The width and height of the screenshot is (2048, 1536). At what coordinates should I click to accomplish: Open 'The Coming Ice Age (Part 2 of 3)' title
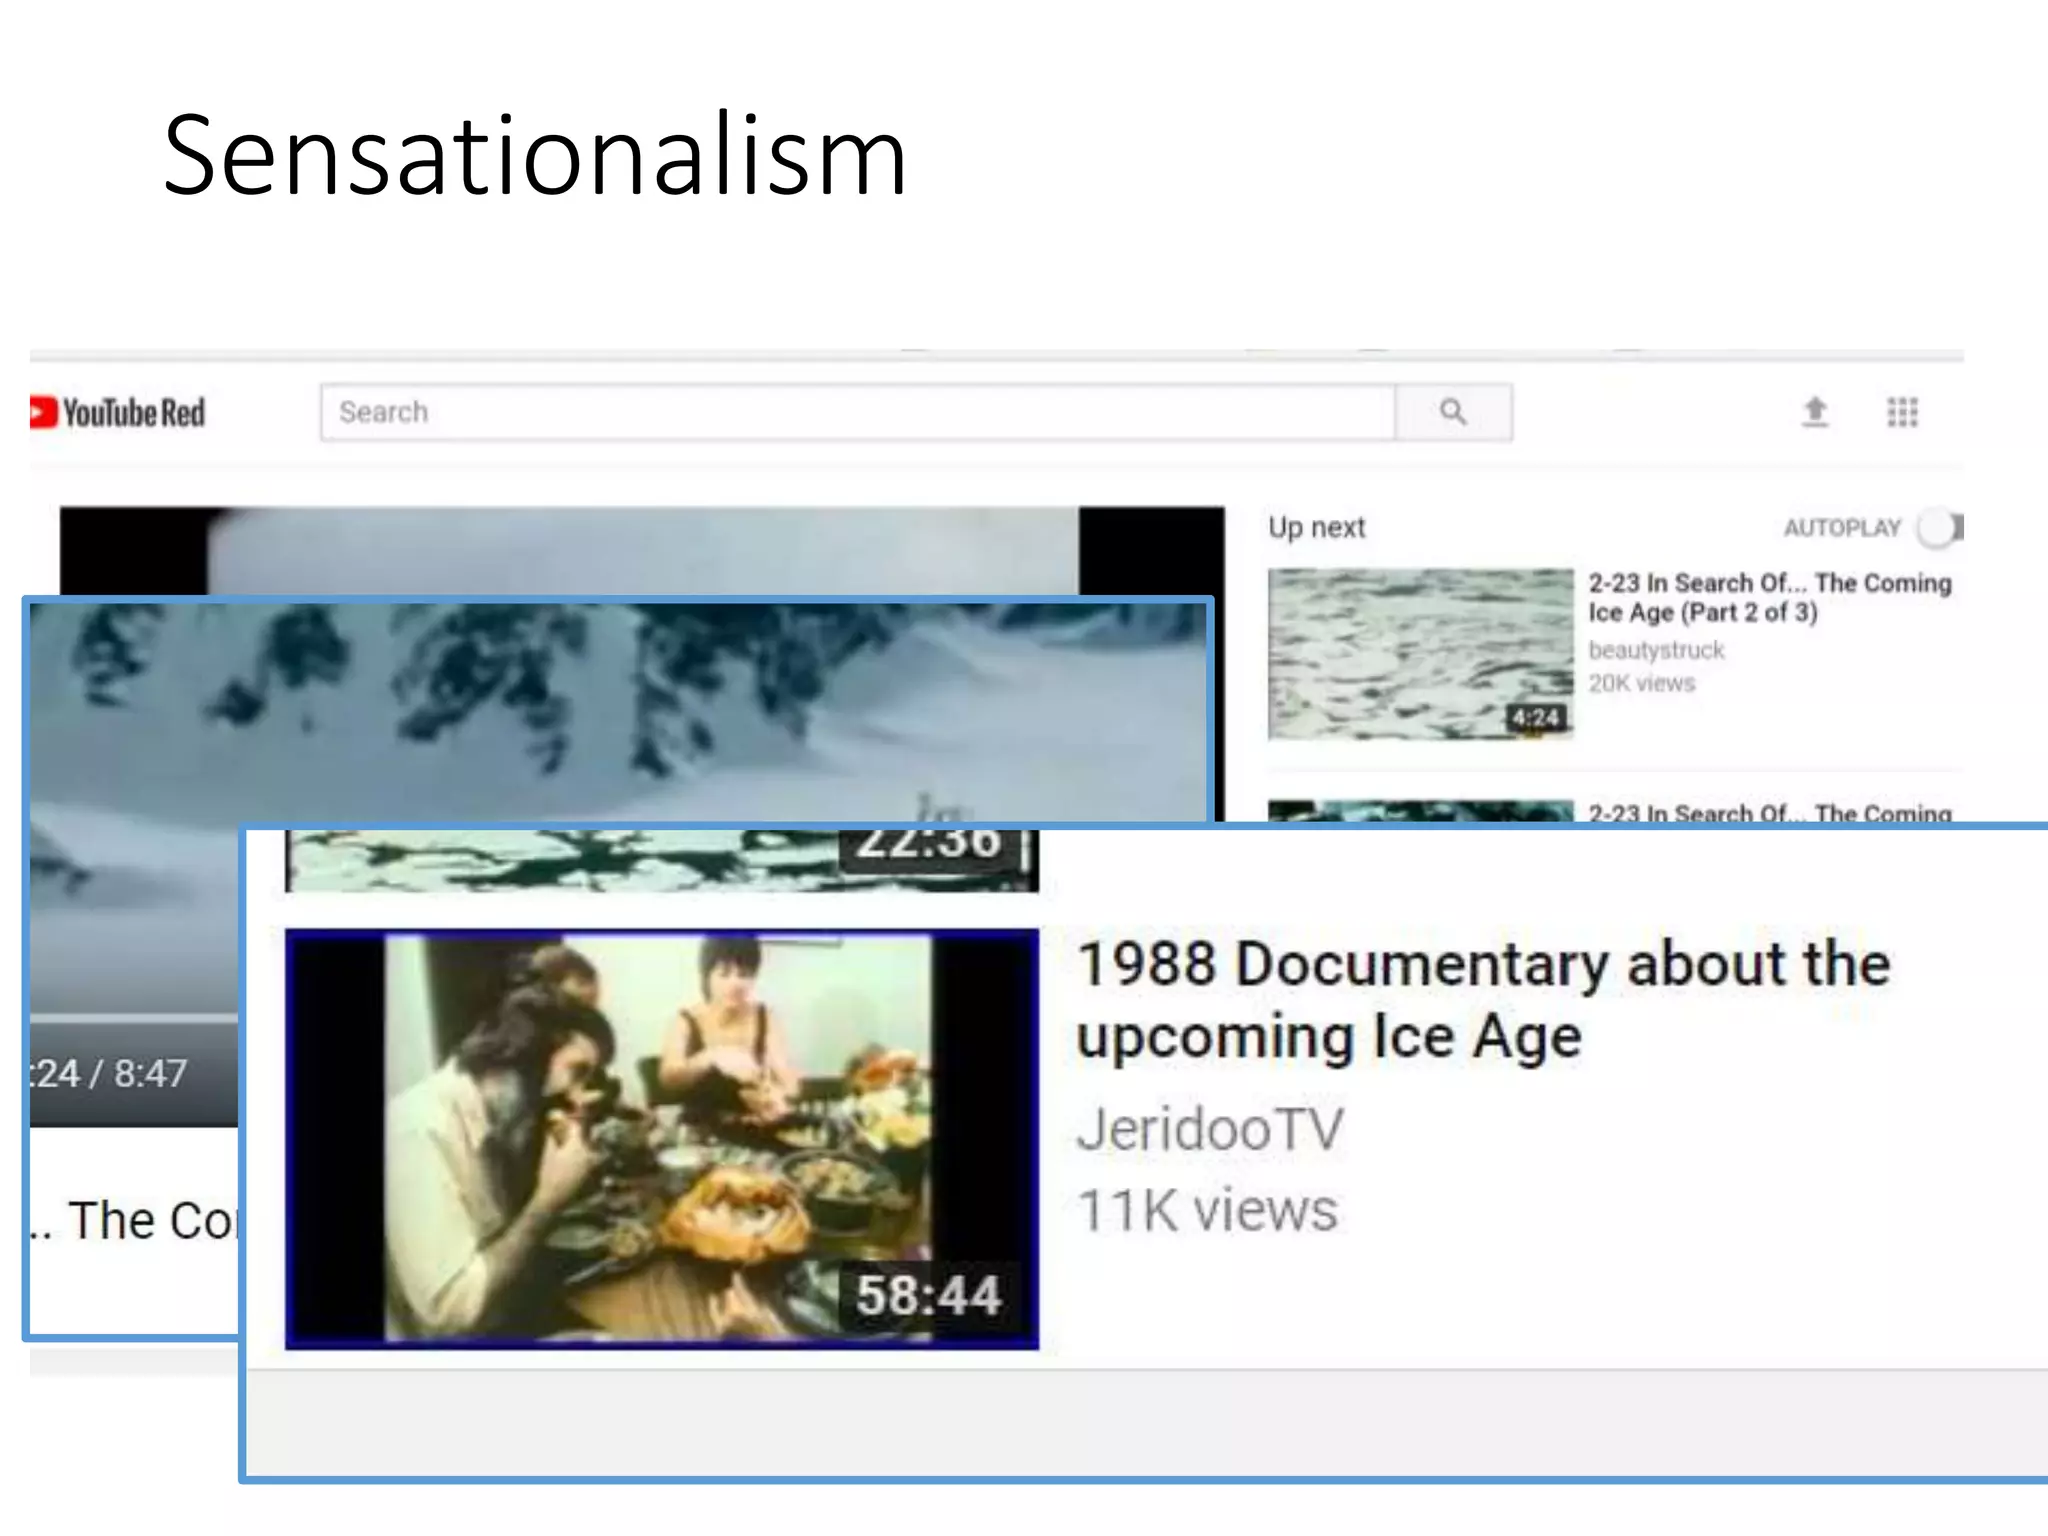1770,597
